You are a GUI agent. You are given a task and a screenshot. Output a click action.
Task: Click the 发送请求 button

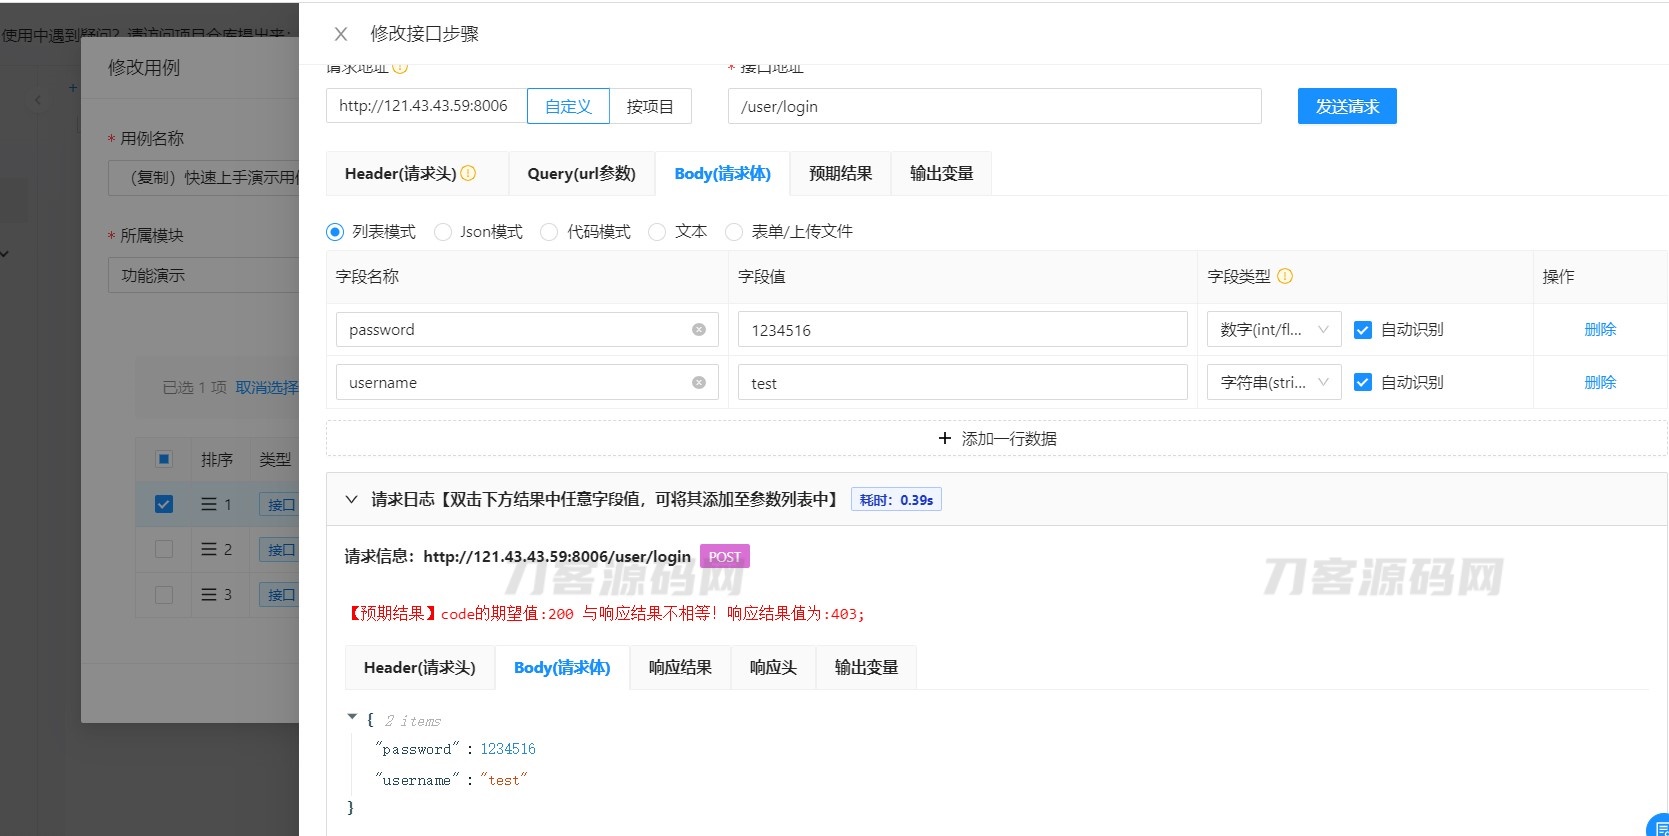click(x=1346, y=106)
